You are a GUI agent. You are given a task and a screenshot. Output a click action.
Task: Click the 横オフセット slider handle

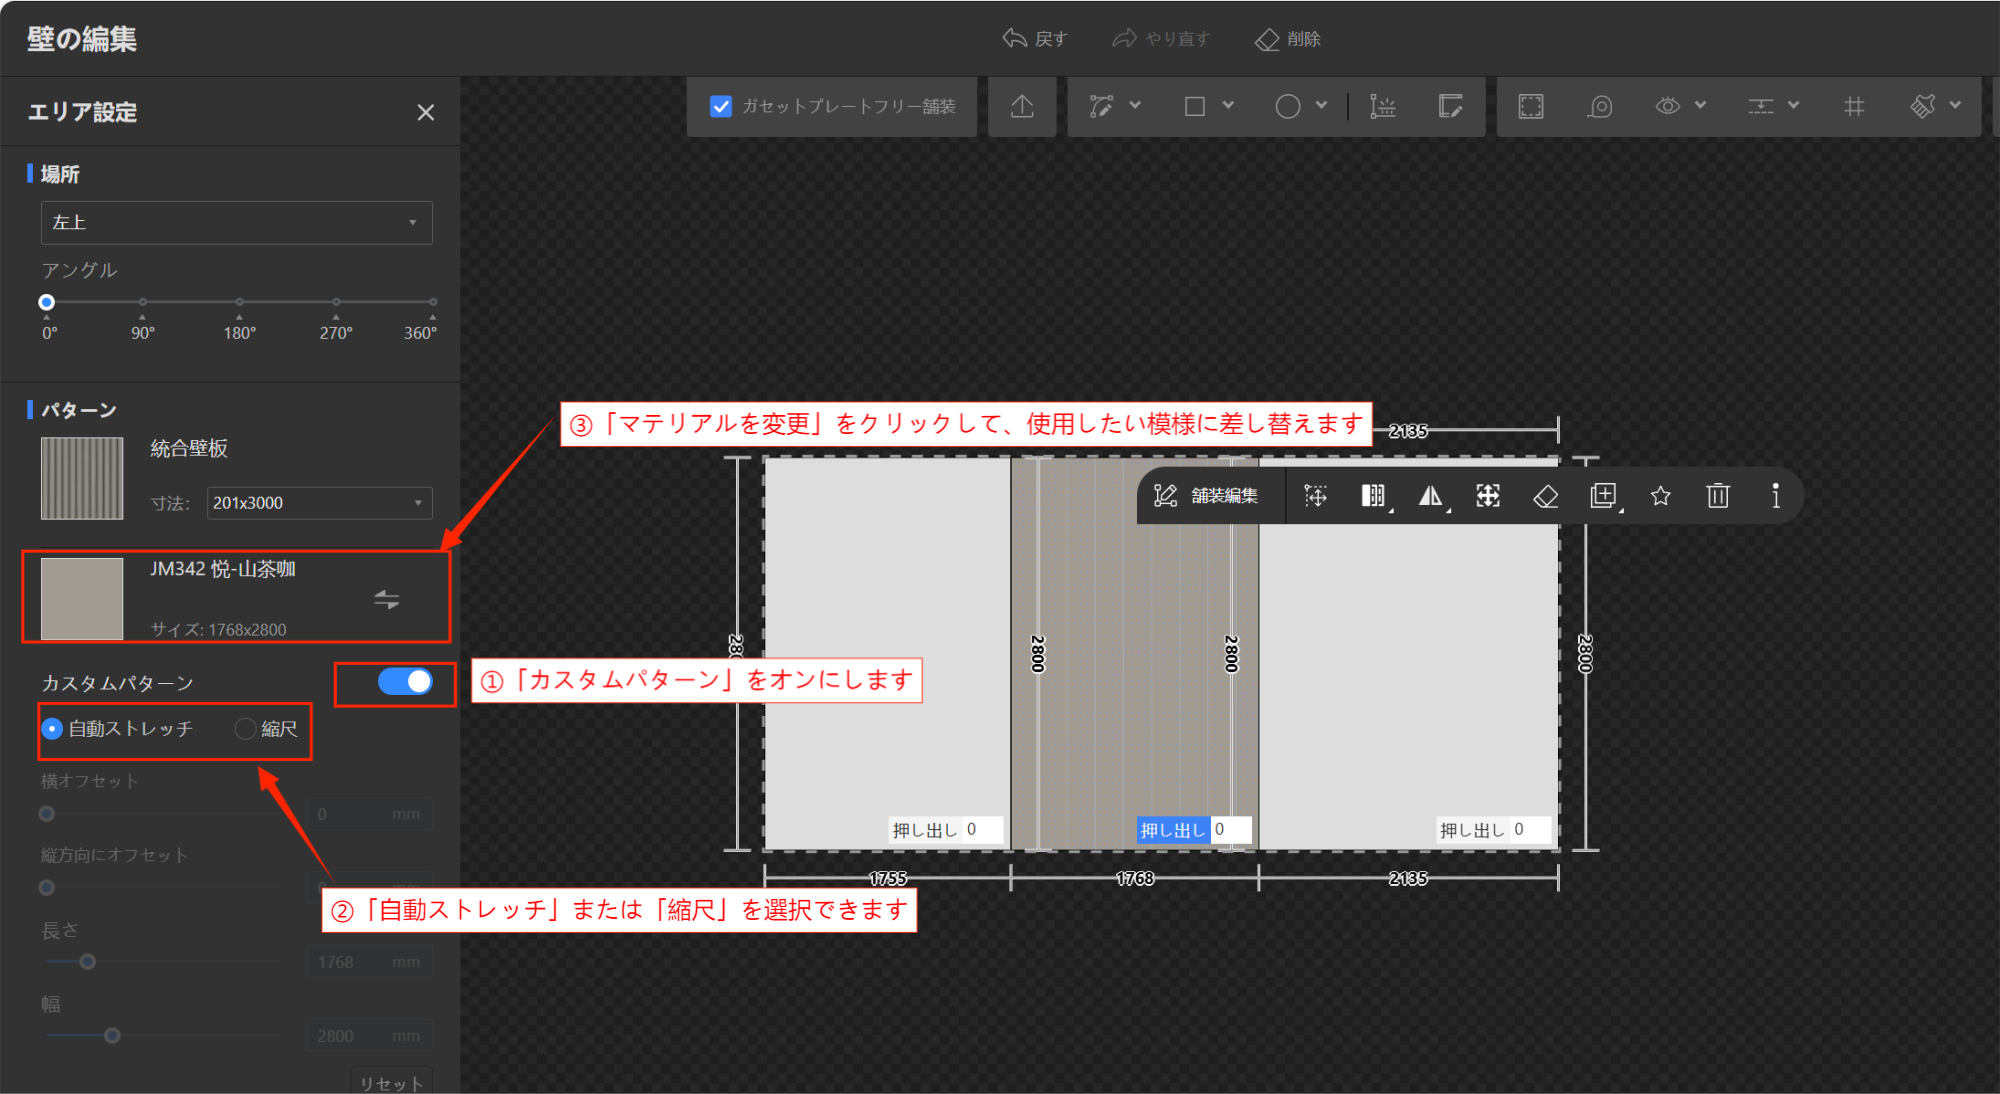coord(46,814)
